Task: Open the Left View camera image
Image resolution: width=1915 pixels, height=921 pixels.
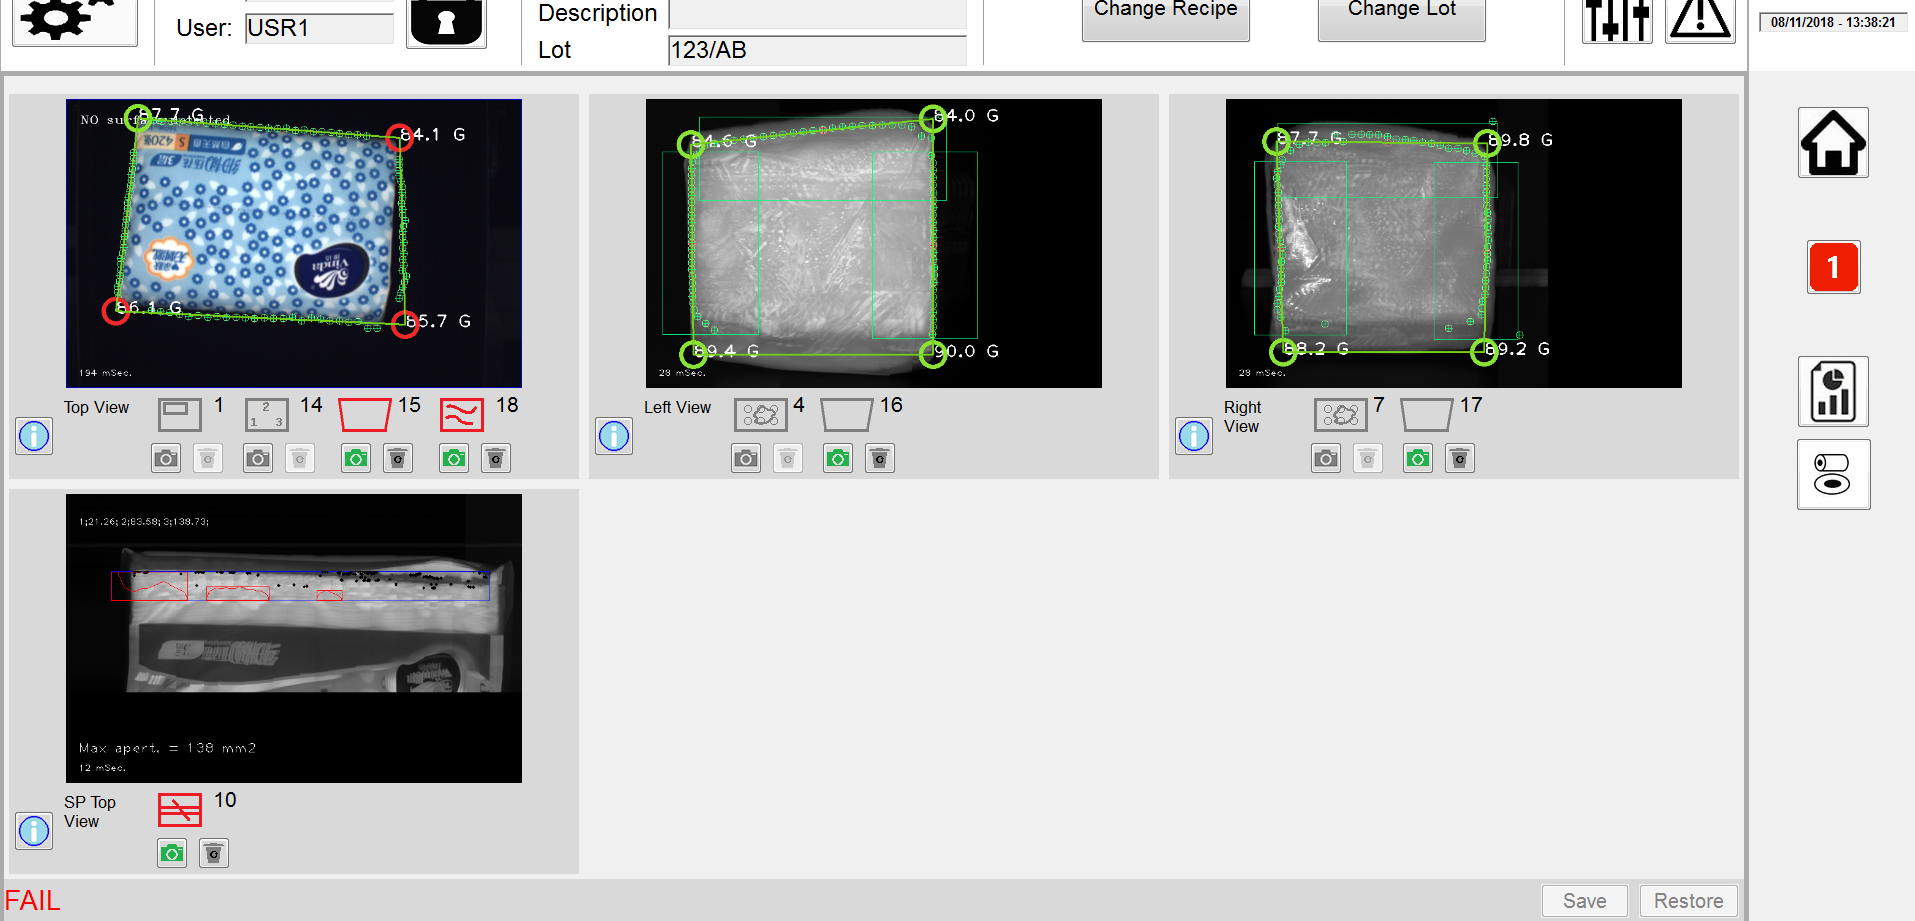Action: coord(874,243)
